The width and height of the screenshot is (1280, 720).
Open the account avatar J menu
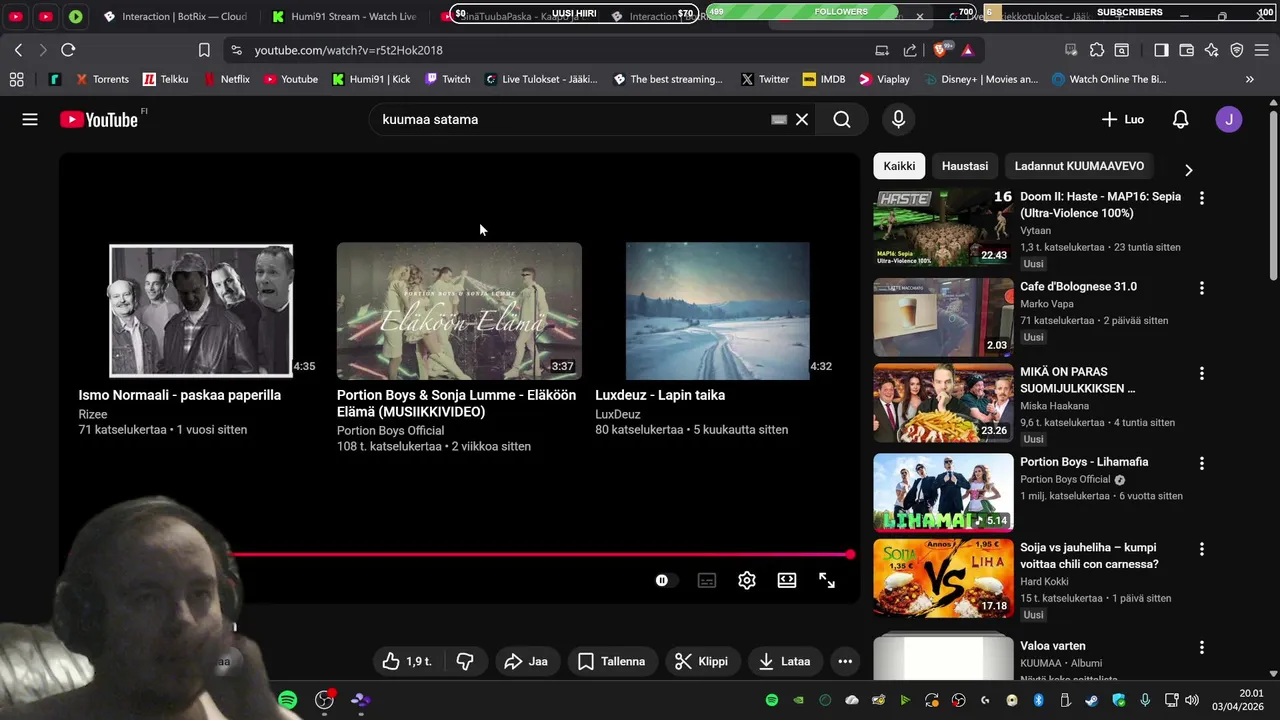point(1229,119)
